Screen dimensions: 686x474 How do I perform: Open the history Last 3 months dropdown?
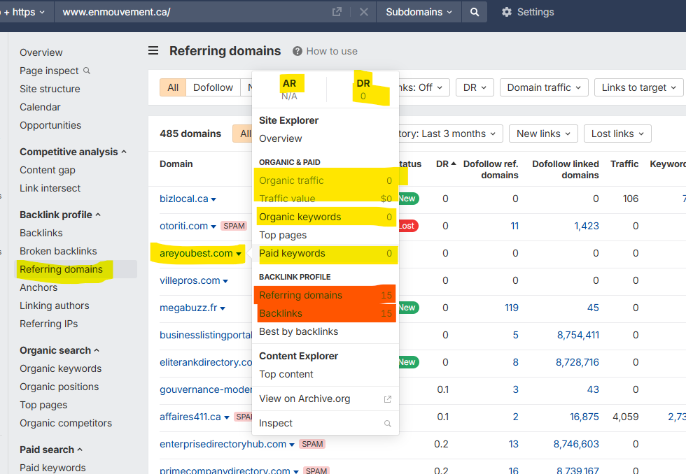[x=451, y=133]
